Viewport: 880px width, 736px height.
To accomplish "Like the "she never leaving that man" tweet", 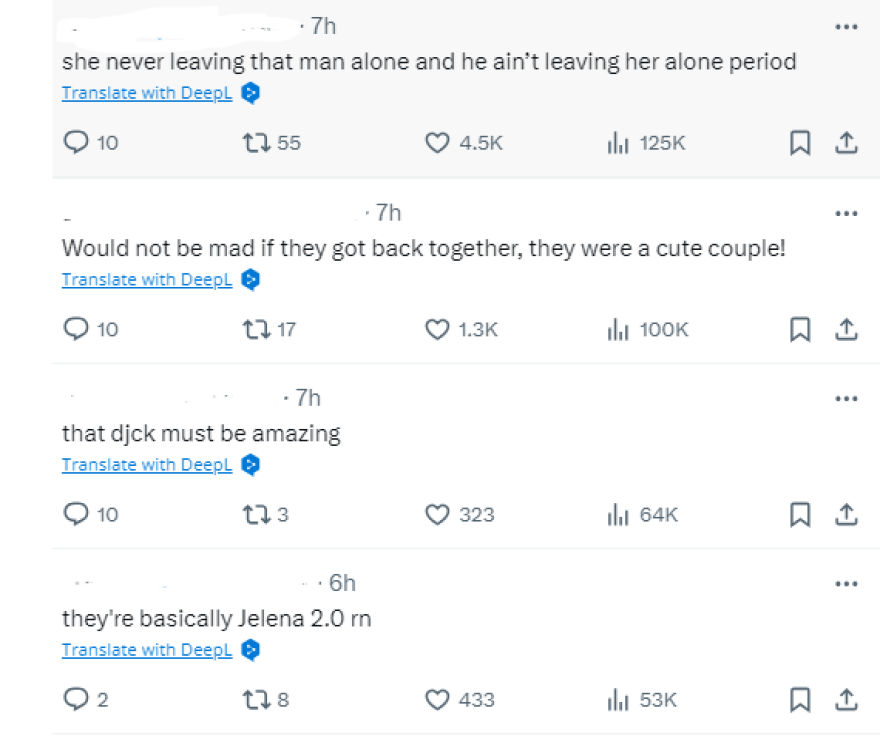I will [x=437, y=143].
